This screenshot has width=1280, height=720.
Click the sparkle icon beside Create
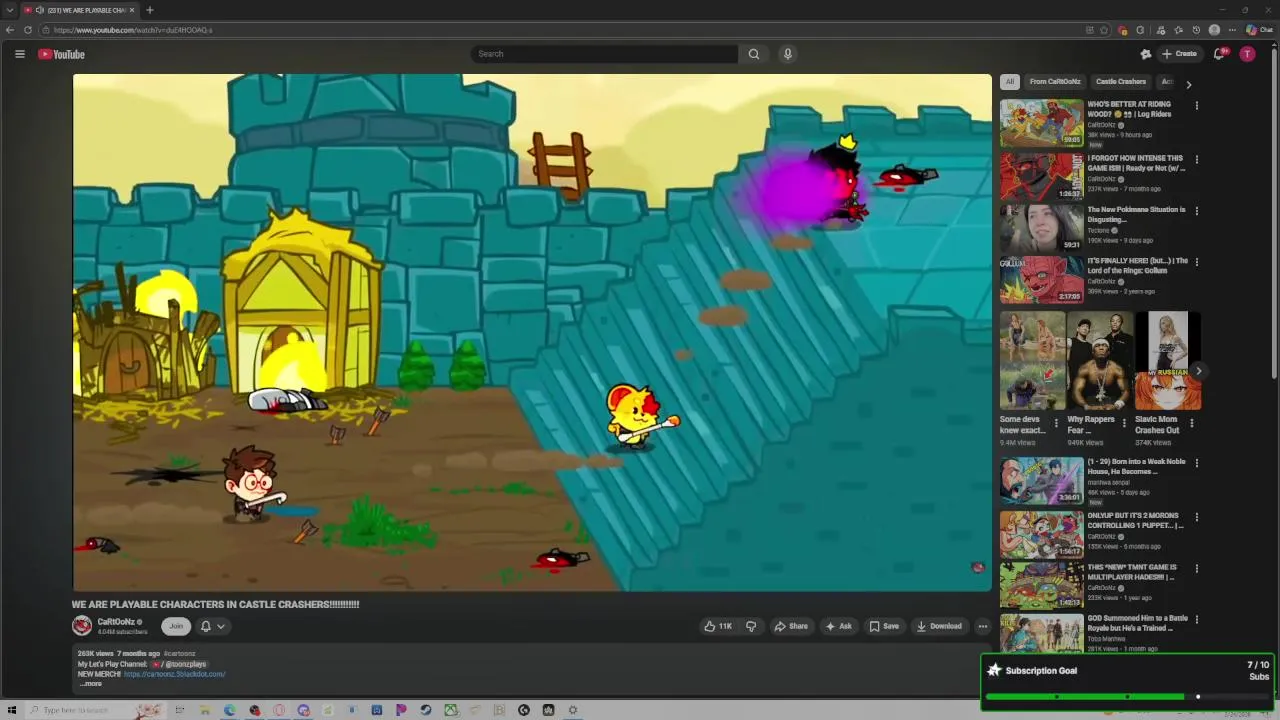click(1145, 54)
